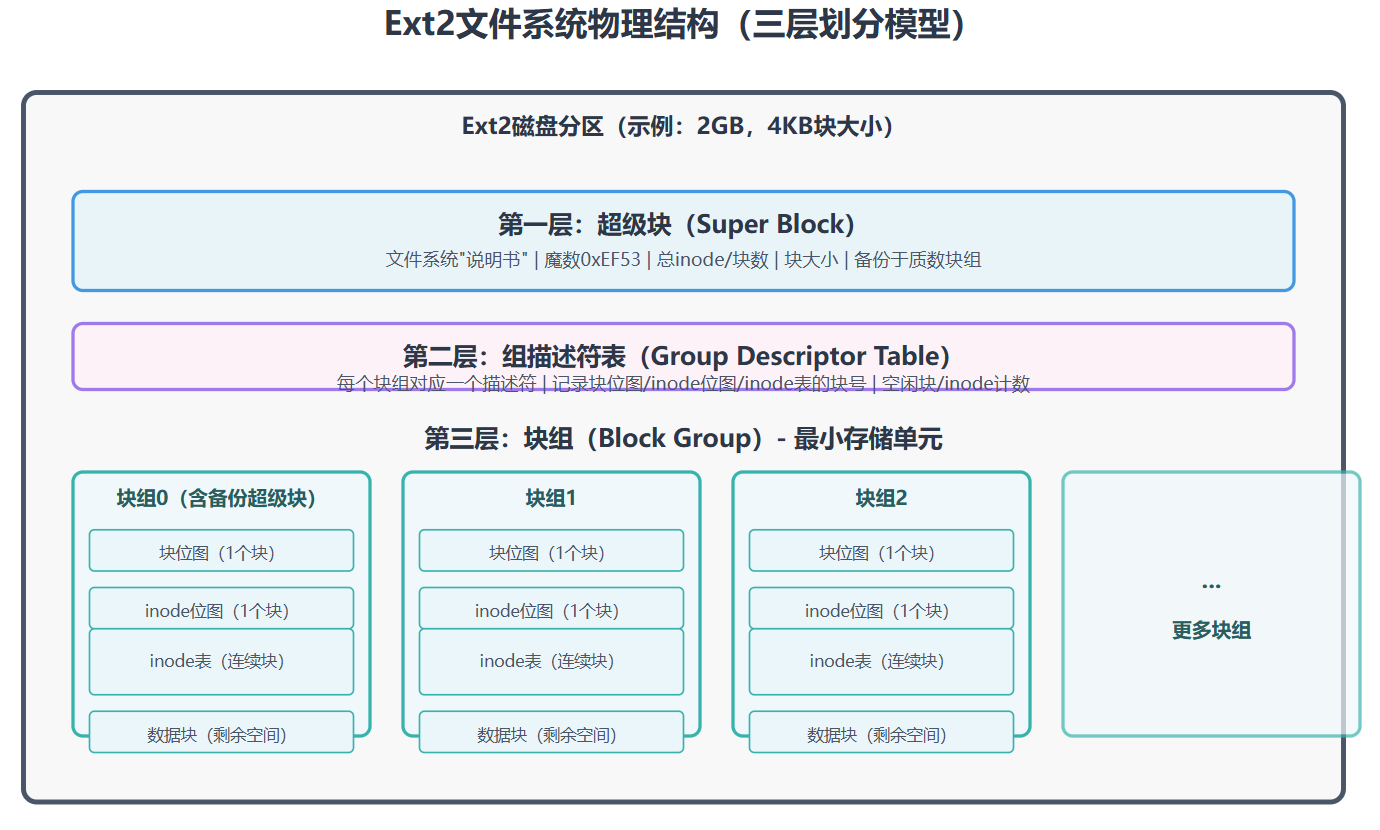
Task: Select the "块组2" heading
Action: click(881, 498)
